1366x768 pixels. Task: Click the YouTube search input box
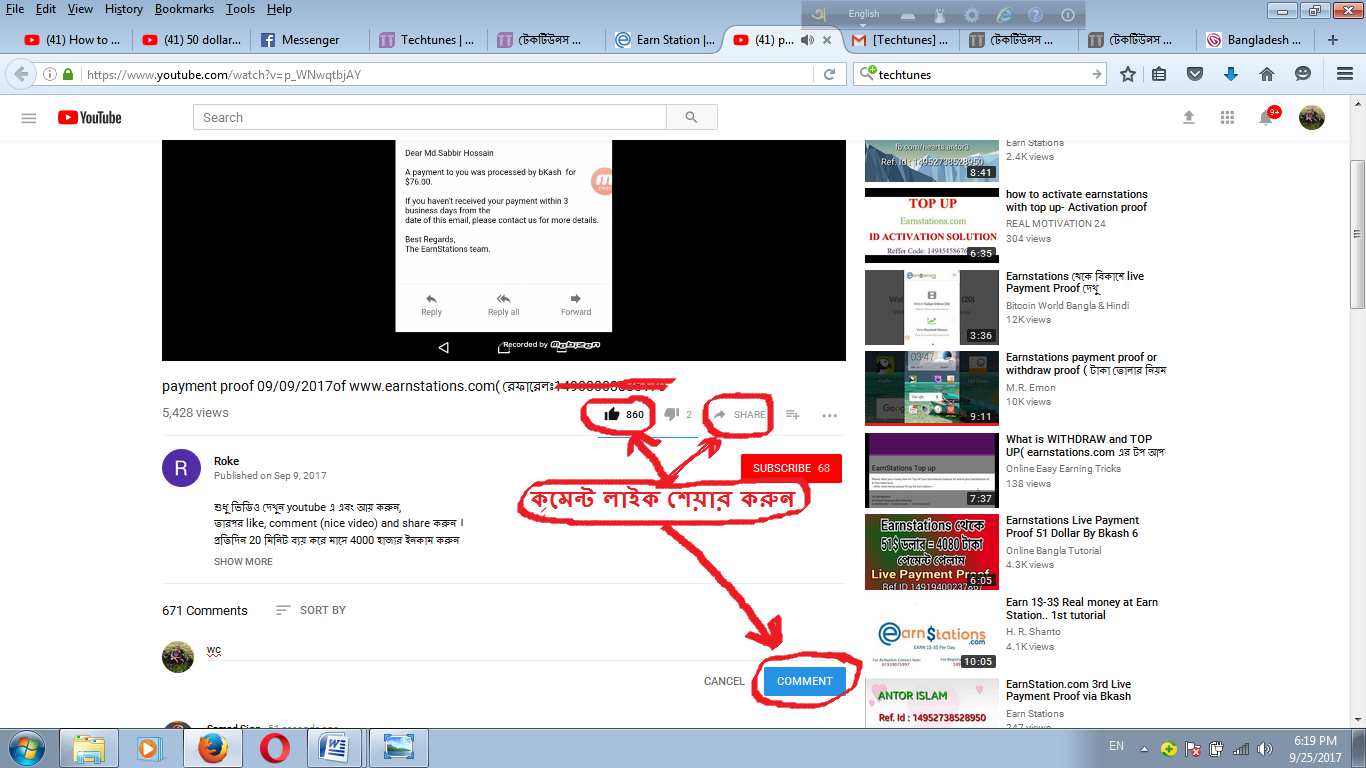tap(430, 118)
